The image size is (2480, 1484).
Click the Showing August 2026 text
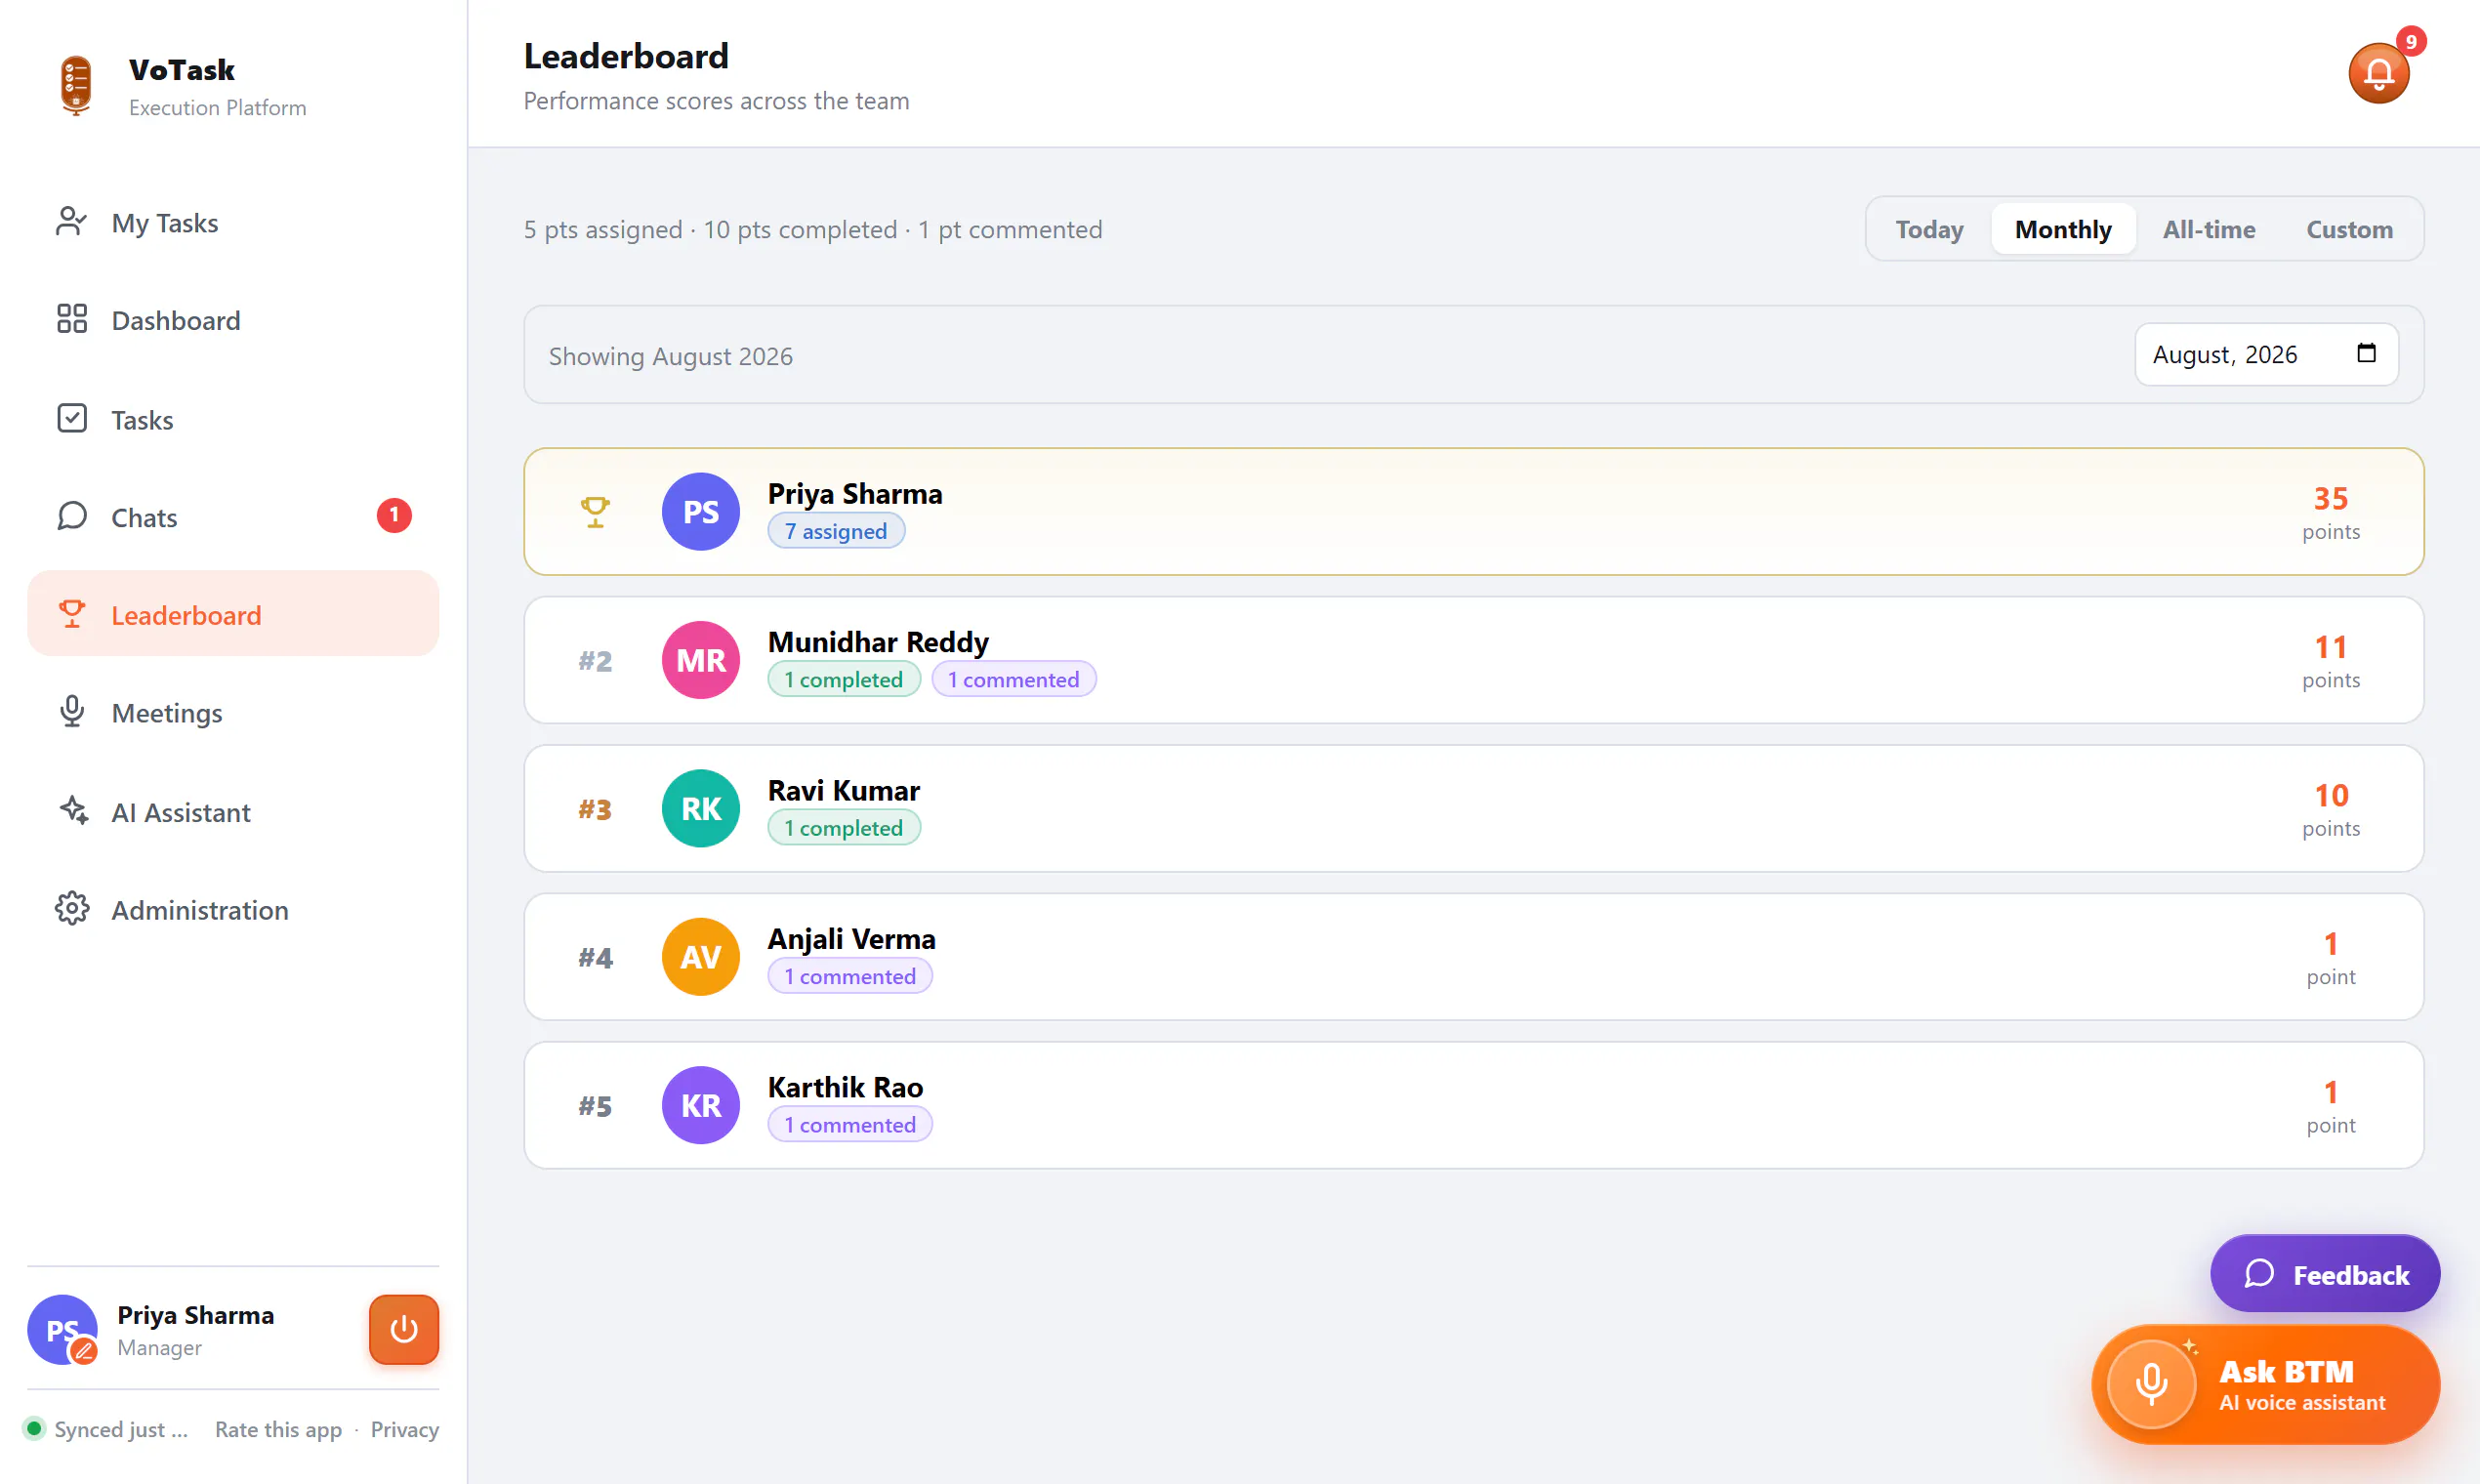coord(670,356)
